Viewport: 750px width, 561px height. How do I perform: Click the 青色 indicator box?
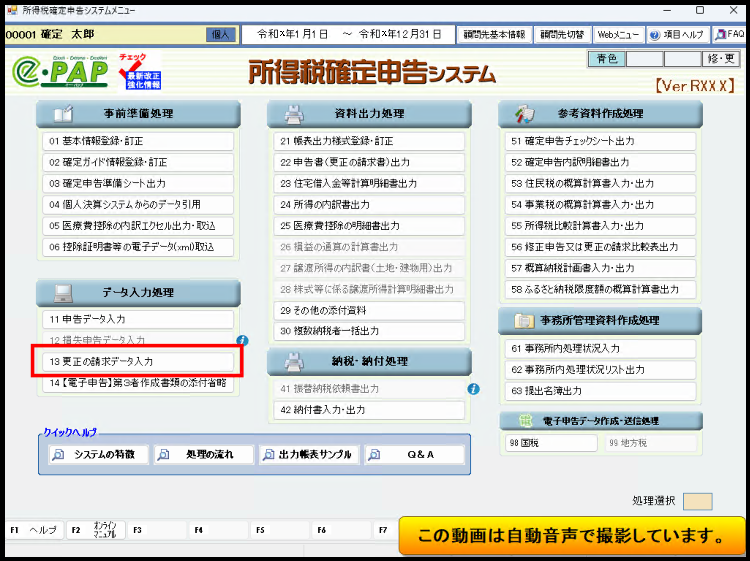606,59
